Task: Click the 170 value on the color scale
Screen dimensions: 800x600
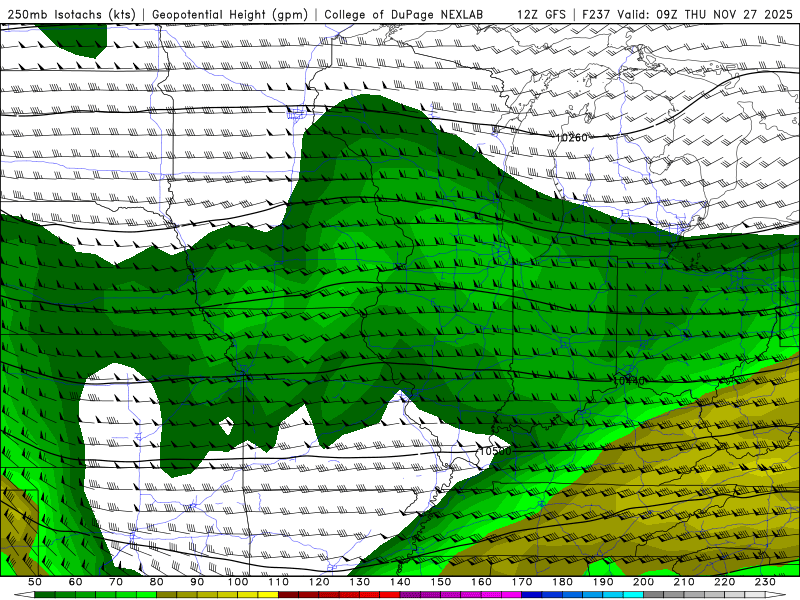Action: point(522,582)
